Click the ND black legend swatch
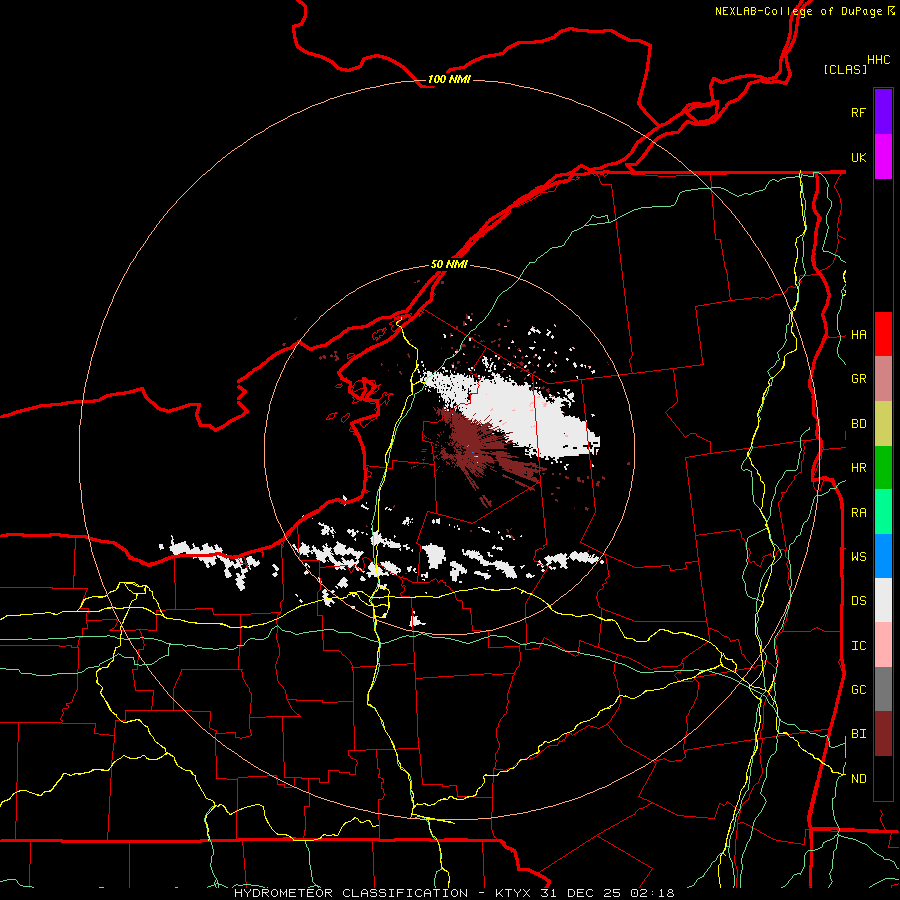This screenshot has height=900, width=900. [x=883, y=778]
